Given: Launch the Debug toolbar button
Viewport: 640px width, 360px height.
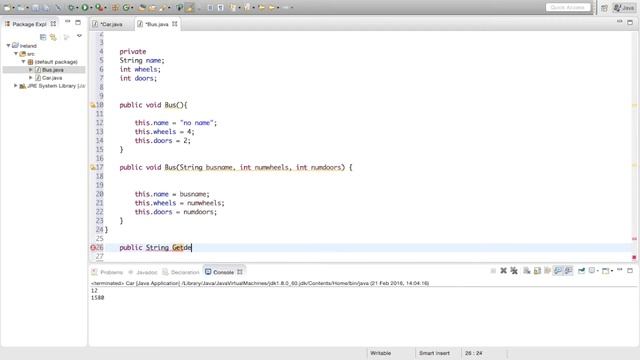Looking at the screenshot, I should [71, 7].
